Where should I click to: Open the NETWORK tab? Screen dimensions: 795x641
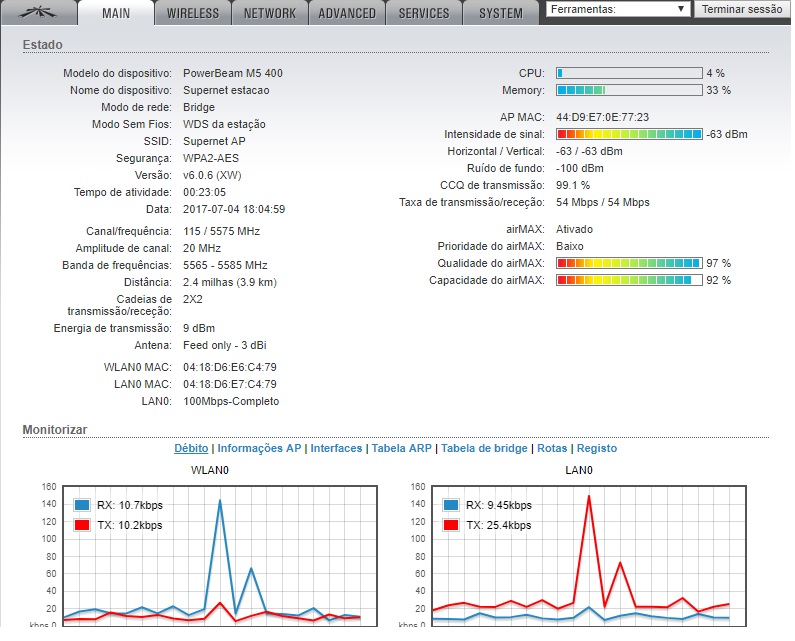(x=270, y=13)
